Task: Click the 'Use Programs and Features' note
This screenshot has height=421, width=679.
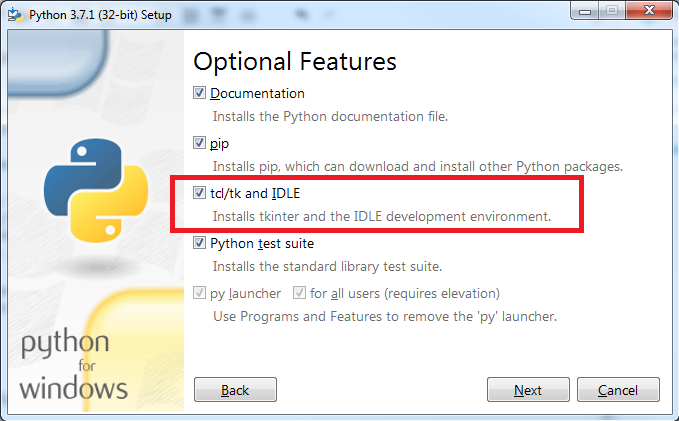Action: point(384,316)
